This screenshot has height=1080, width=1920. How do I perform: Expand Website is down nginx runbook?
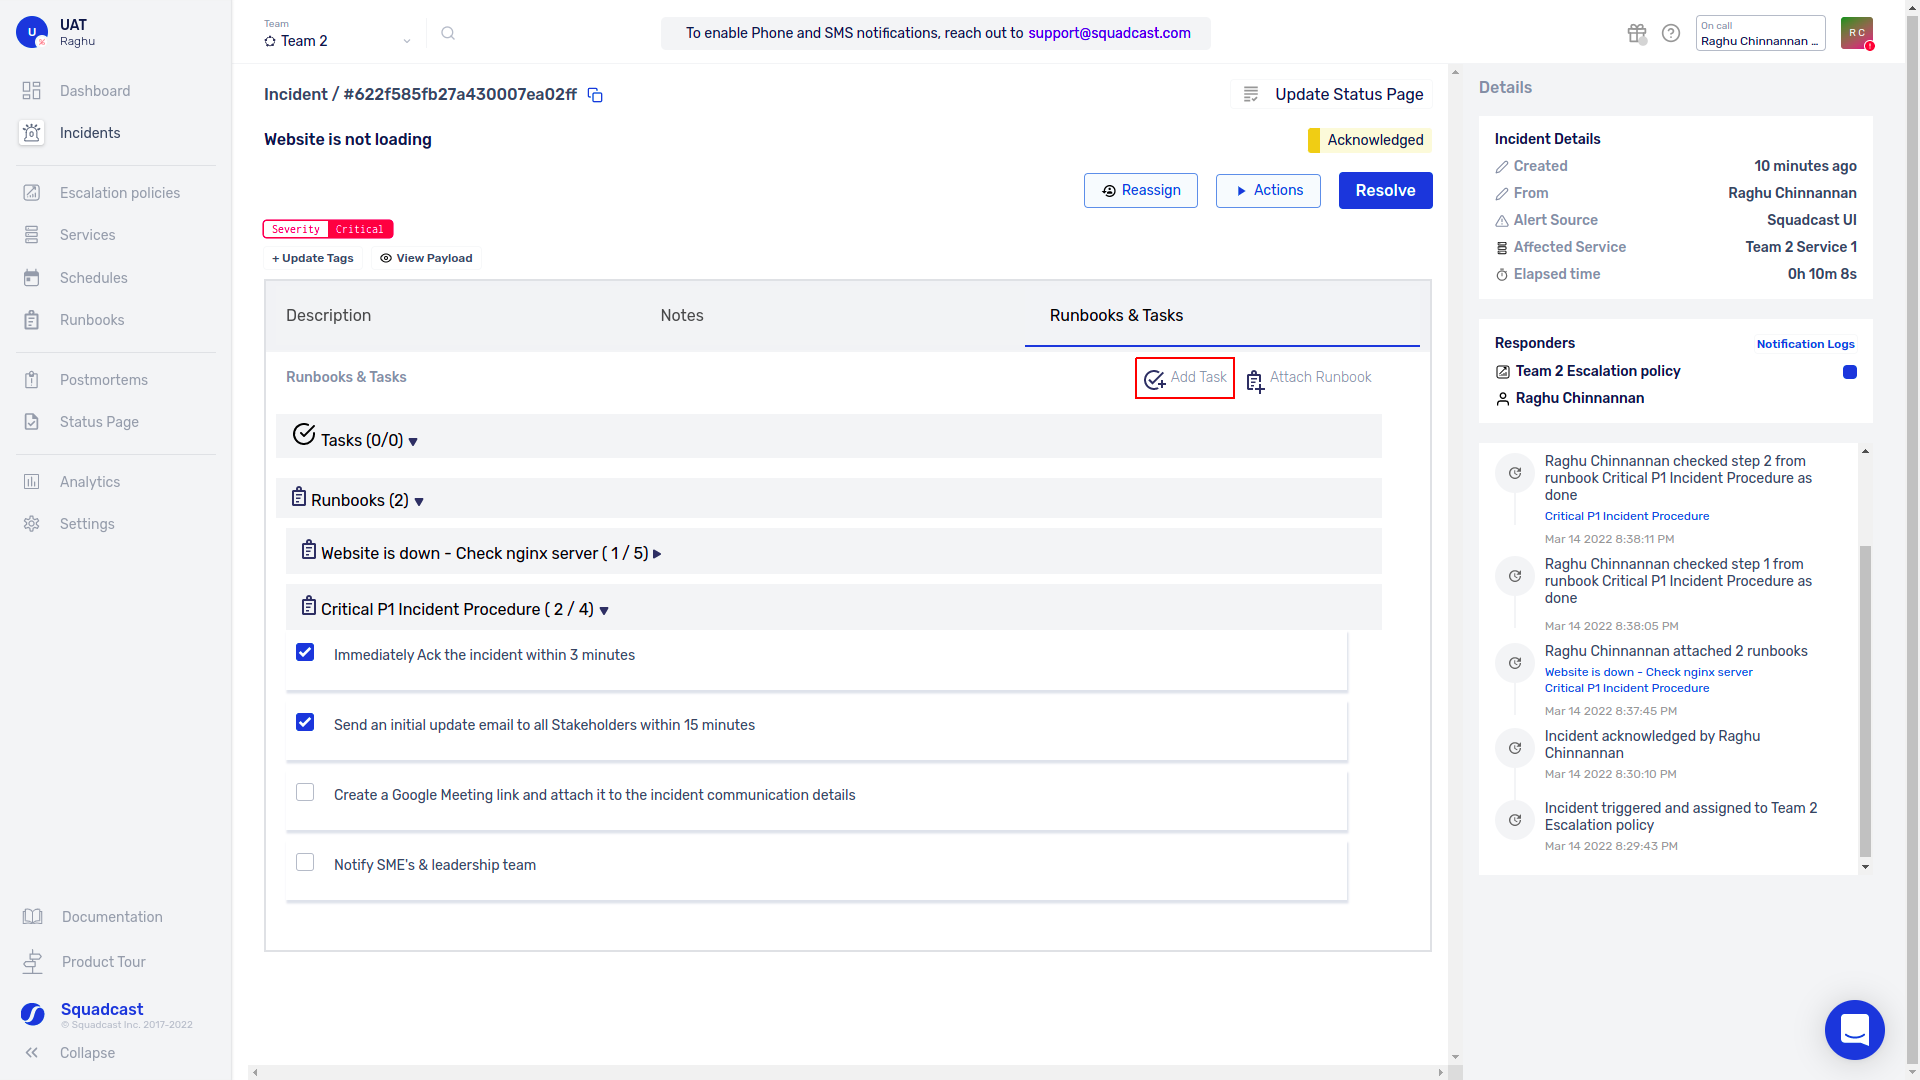coord(657,554)
